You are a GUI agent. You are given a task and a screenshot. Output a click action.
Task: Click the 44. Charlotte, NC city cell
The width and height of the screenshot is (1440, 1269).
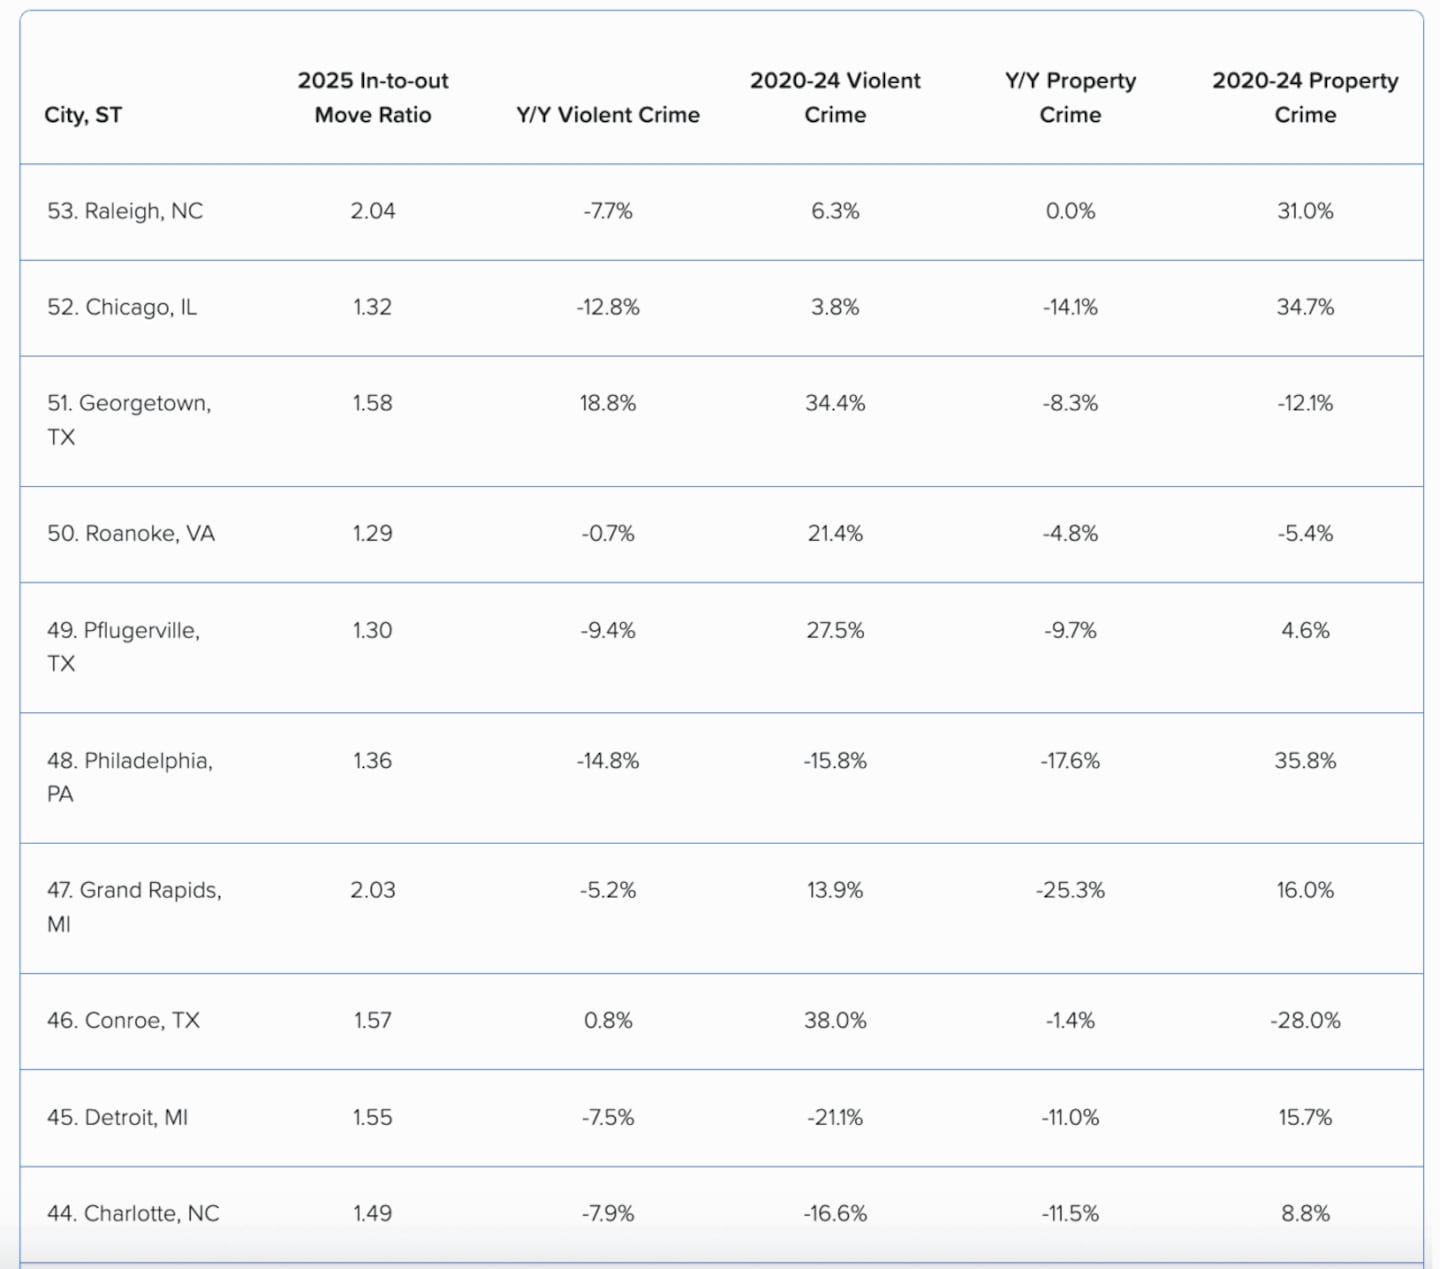[133, 1213]
